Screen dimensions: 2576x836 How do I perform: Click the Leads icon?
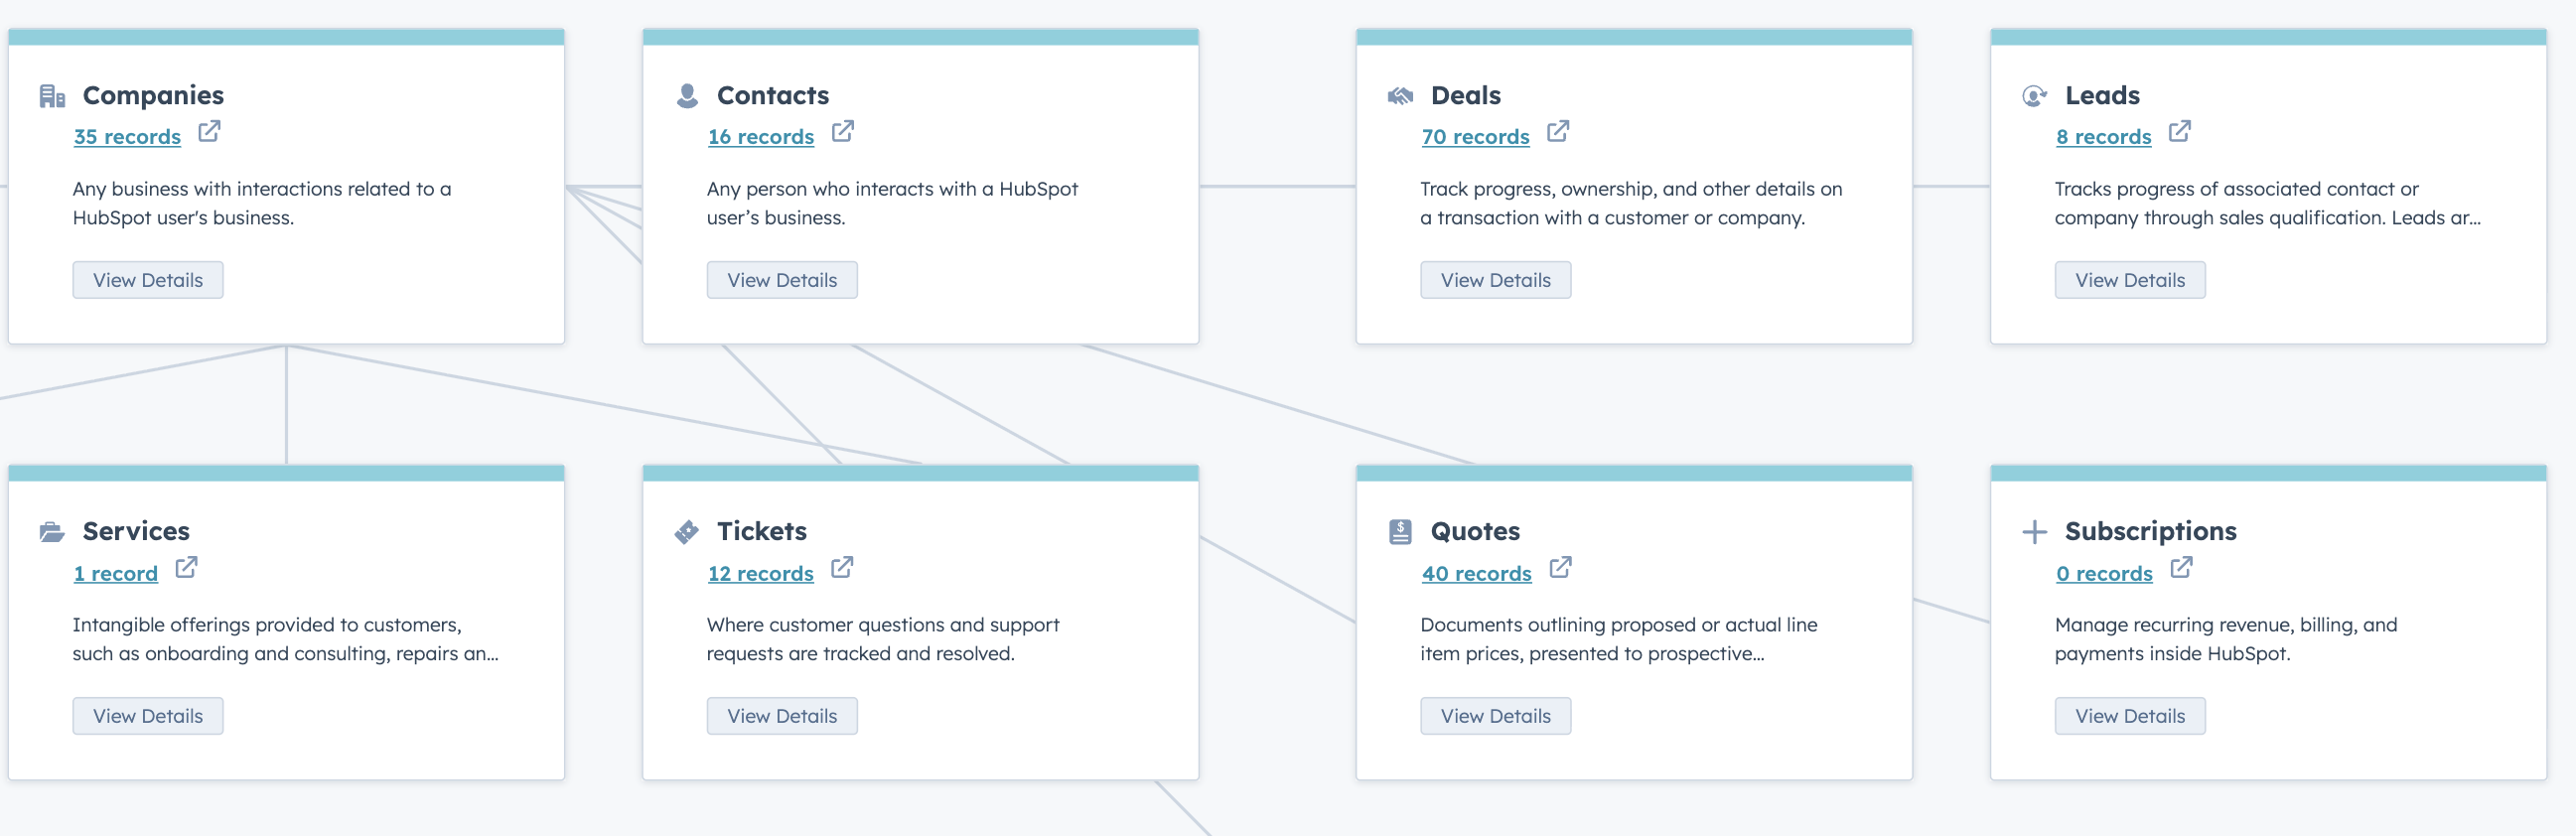click(2033, 95)
